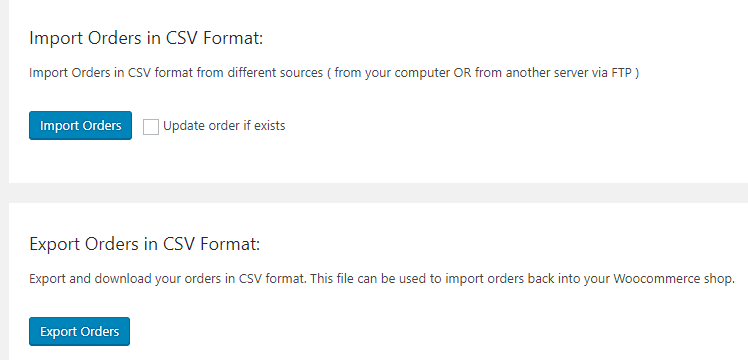Click empty white space right of the checkbox label
The height and width of the screenshot is (360, 748).
477,126
